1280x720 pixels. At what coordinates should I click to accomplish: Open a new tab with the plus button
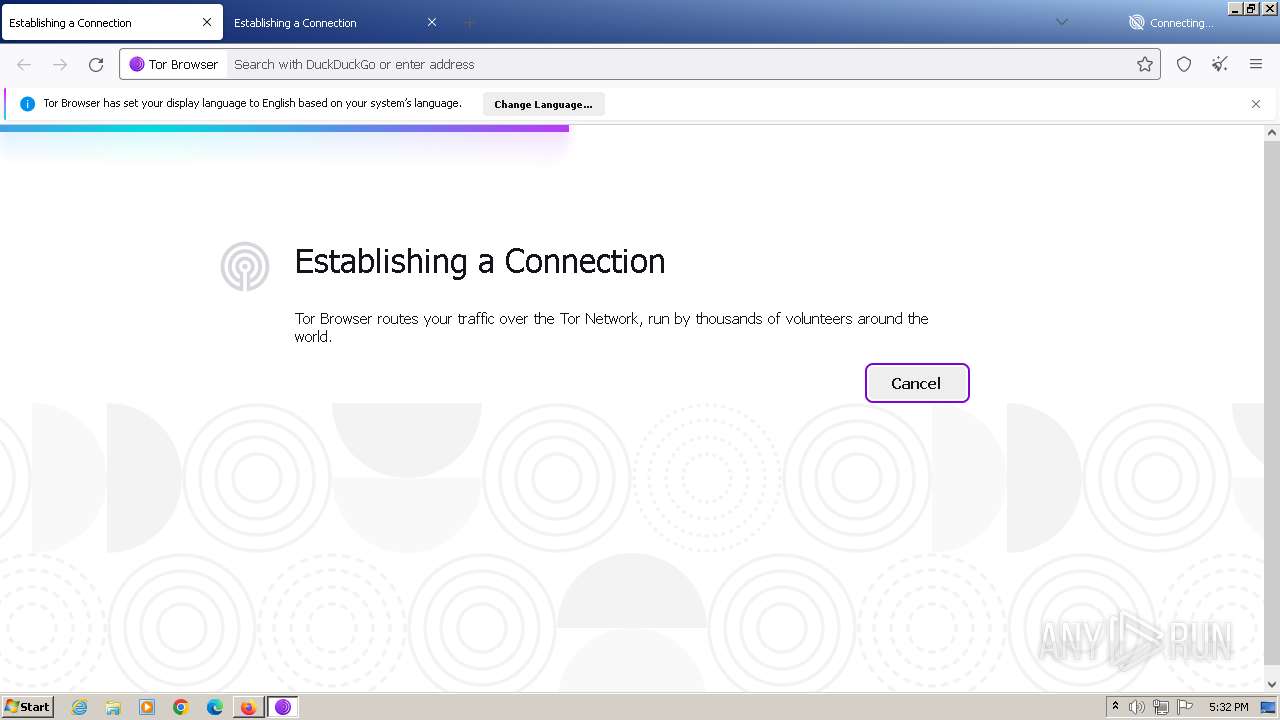click(x=469, y=22)
